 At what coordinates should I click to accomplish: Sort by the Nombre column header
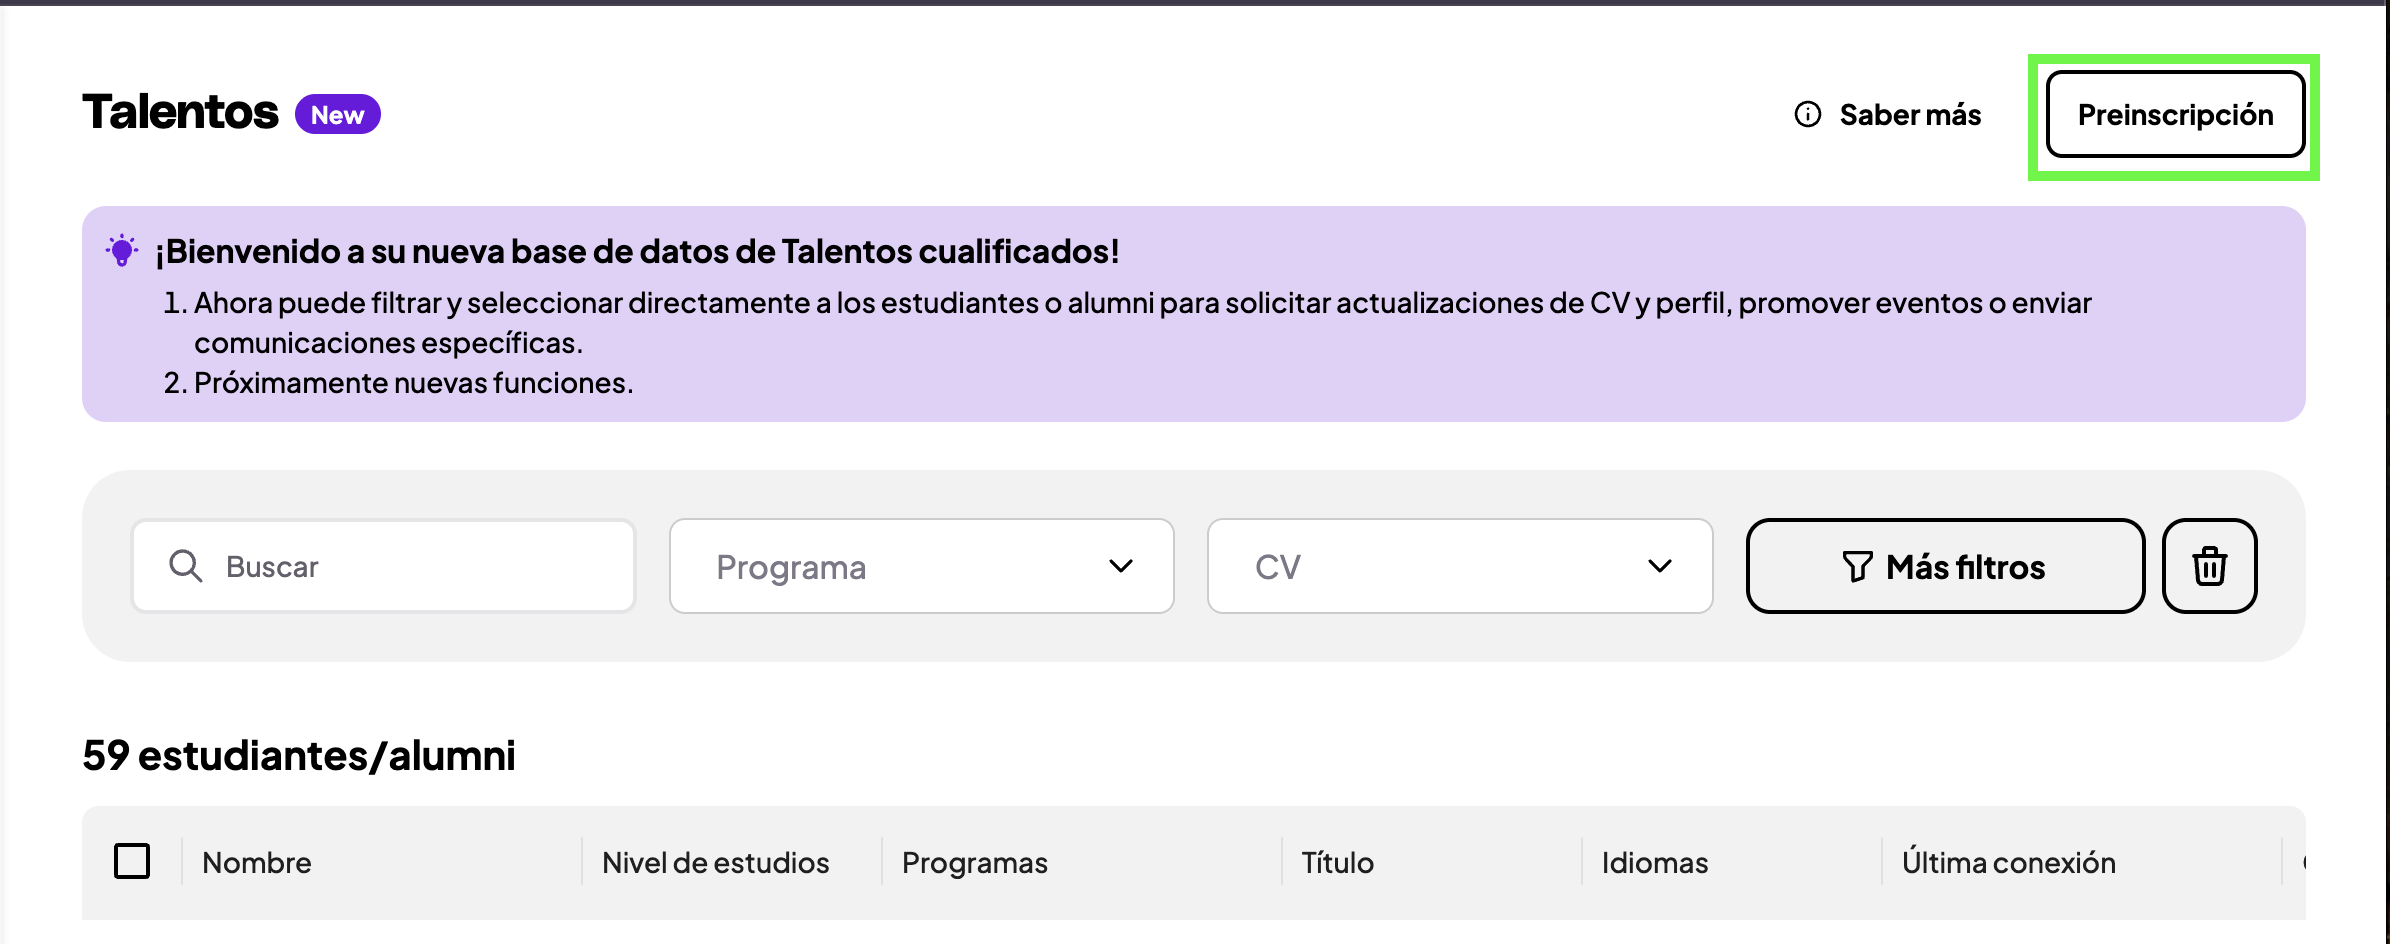click(x=257, y=862)
